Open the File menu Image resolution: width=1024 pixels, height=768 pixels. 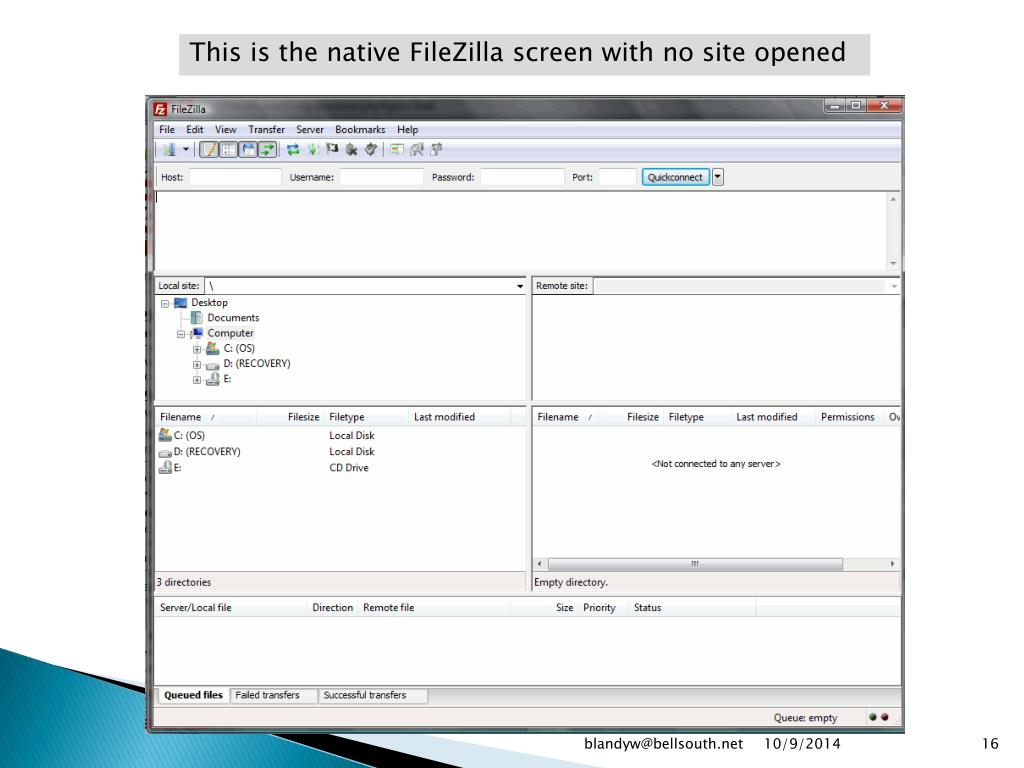[167, 129]
